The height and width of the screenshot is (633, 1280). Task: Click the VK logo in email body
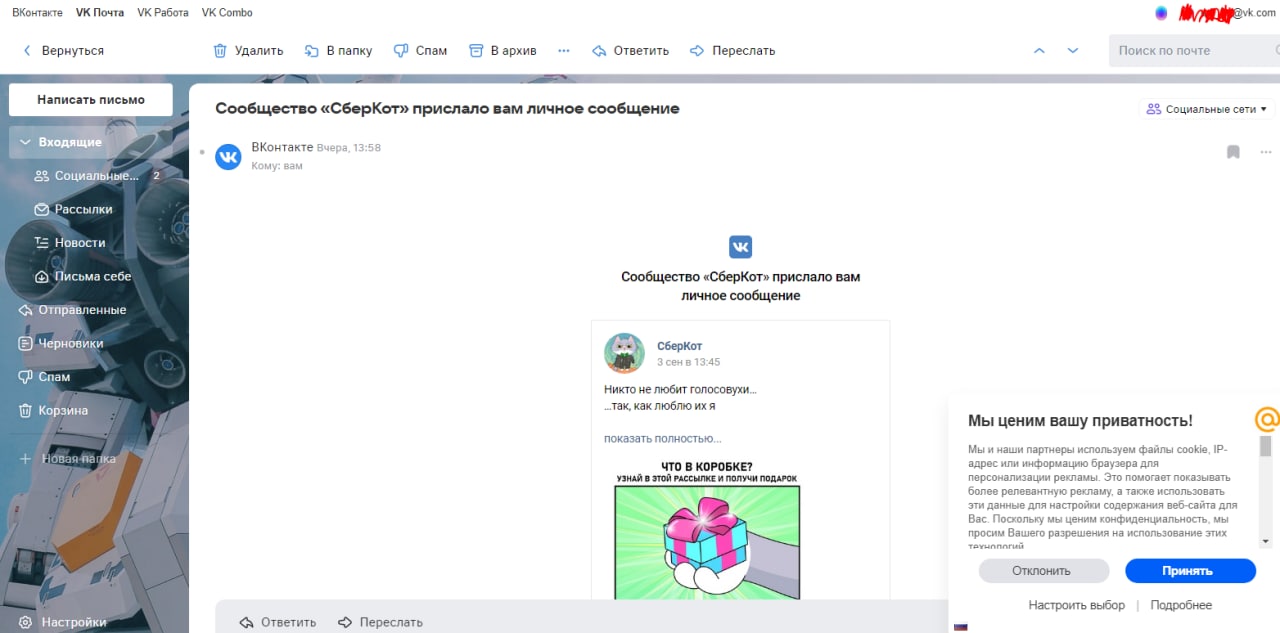pyautogui.click(x=740, y=247)
